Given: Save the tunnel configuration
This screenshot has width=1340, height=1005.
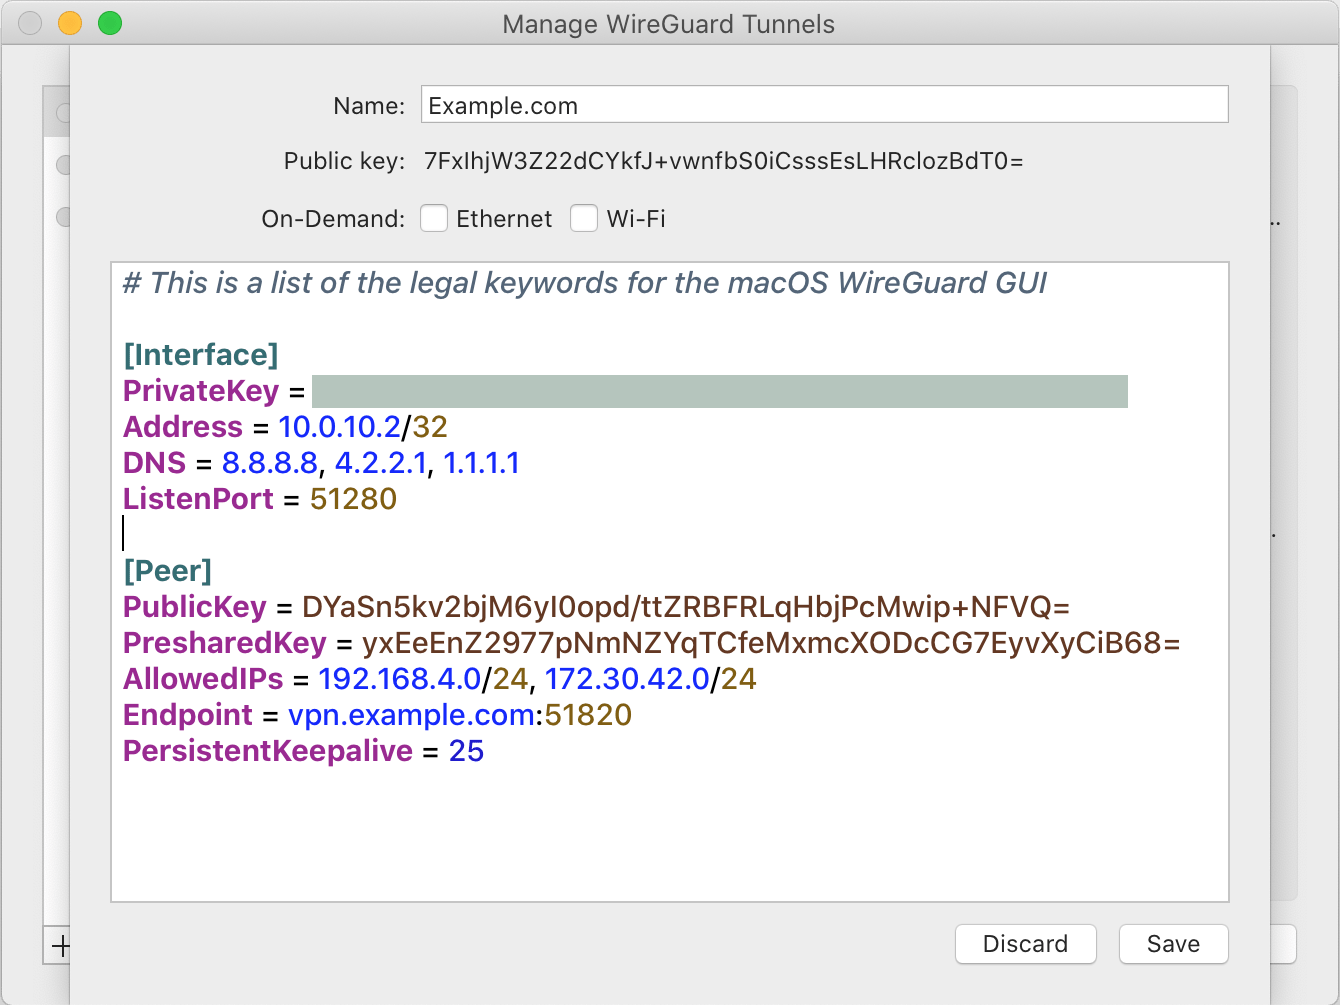Looking at the screenshot, I should pyautogui.click(x=1173, y=944).
